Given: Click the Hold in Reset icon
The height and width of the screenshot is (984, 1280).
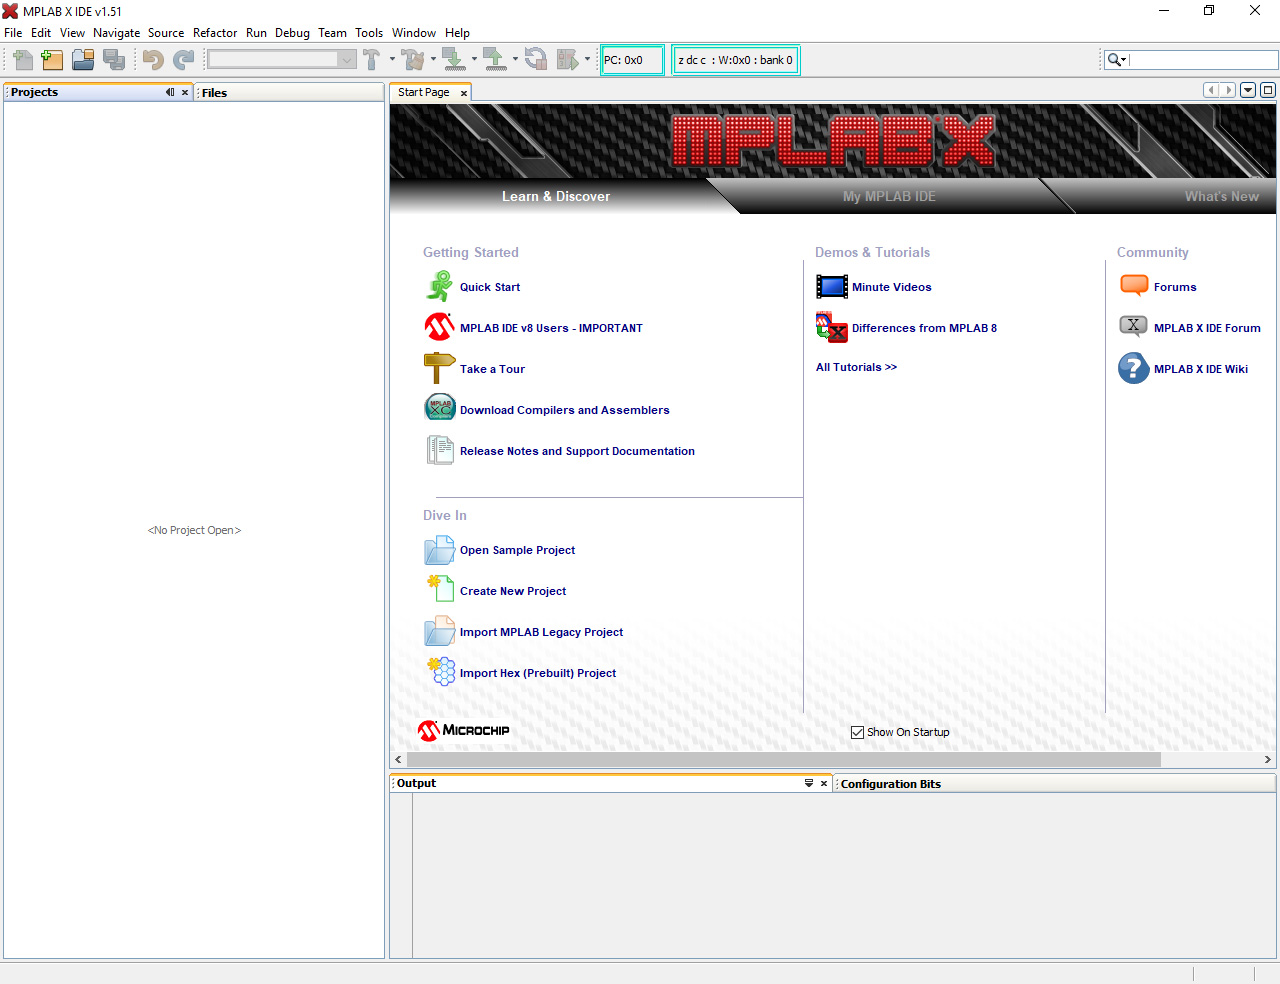Looking at the screenshot, I should point(536,60).
